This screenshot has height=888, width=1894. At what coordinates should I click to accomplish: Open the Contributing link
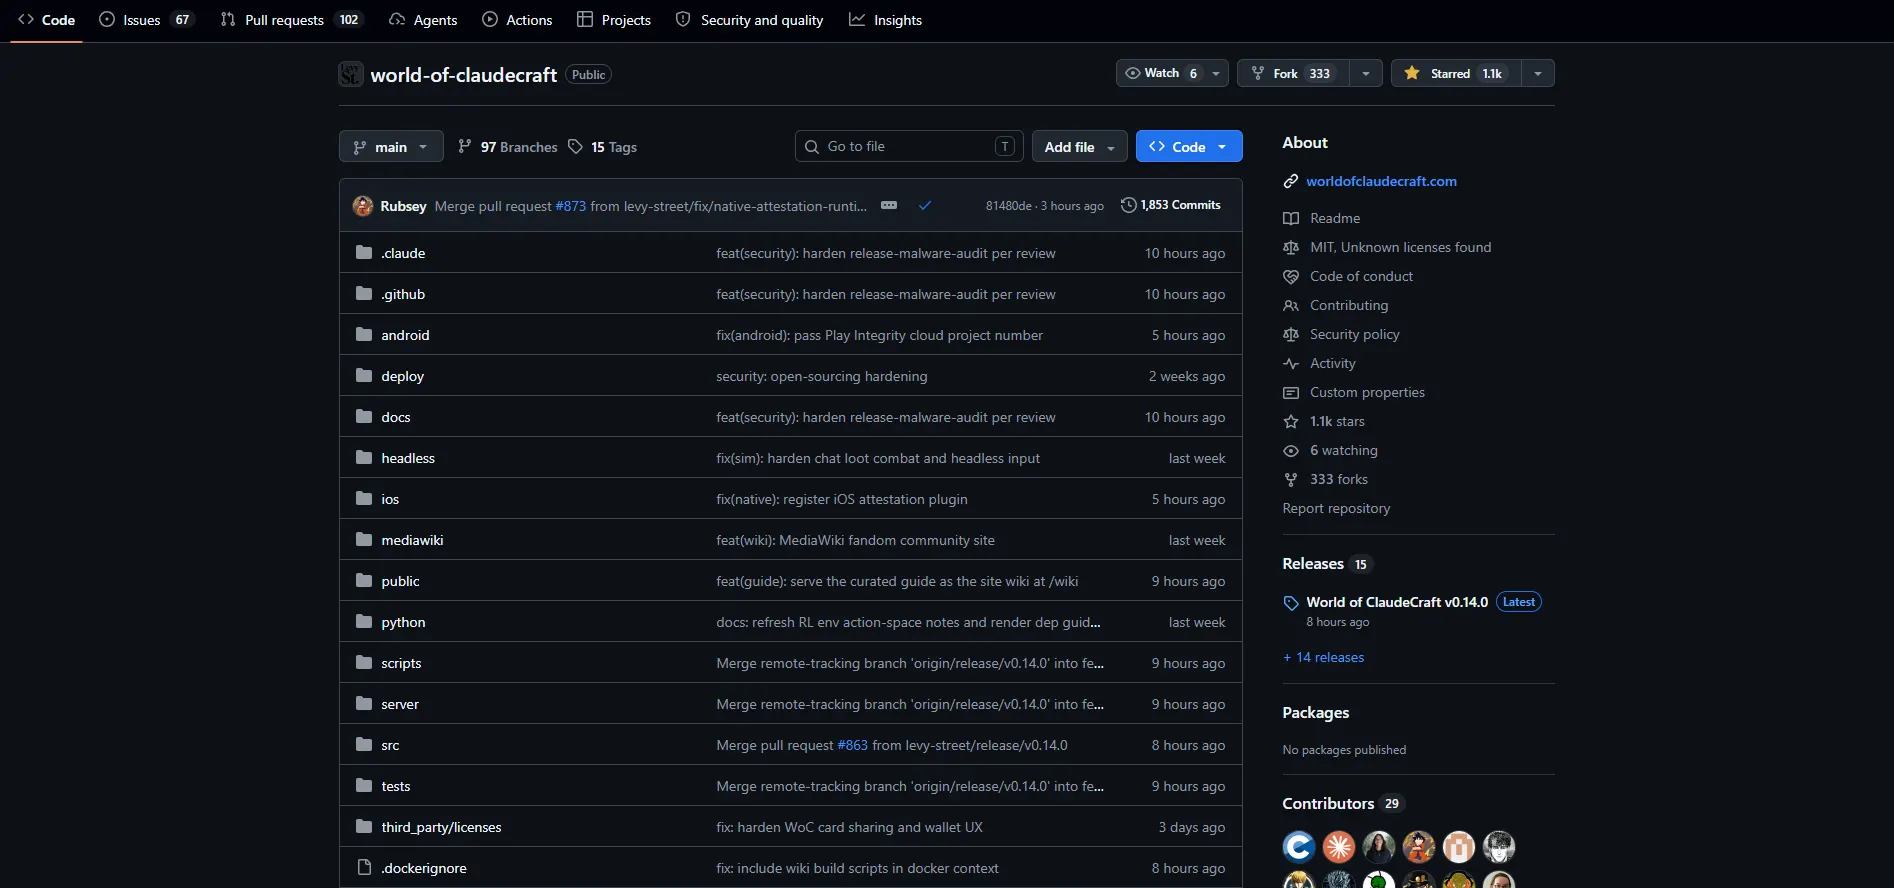1349,305
